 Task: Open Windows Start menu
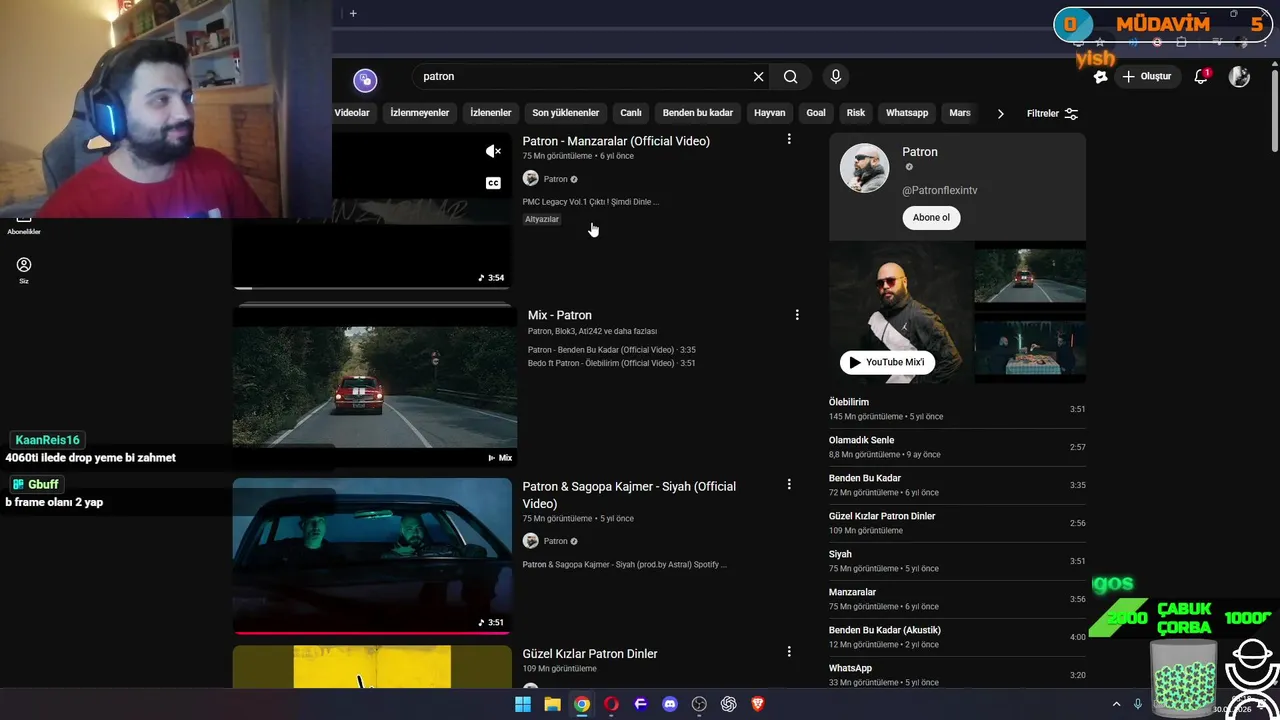[x=523, y=704]
